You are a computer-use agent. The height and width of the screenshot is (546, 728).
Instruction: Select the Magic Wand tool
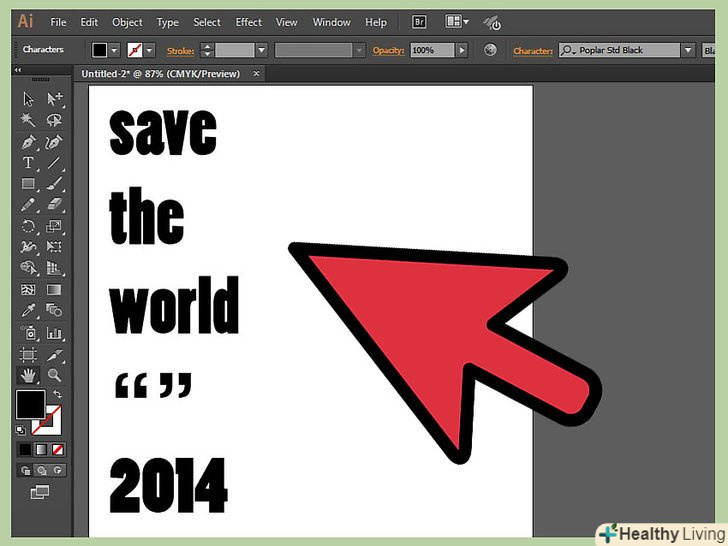click(29, 120)
